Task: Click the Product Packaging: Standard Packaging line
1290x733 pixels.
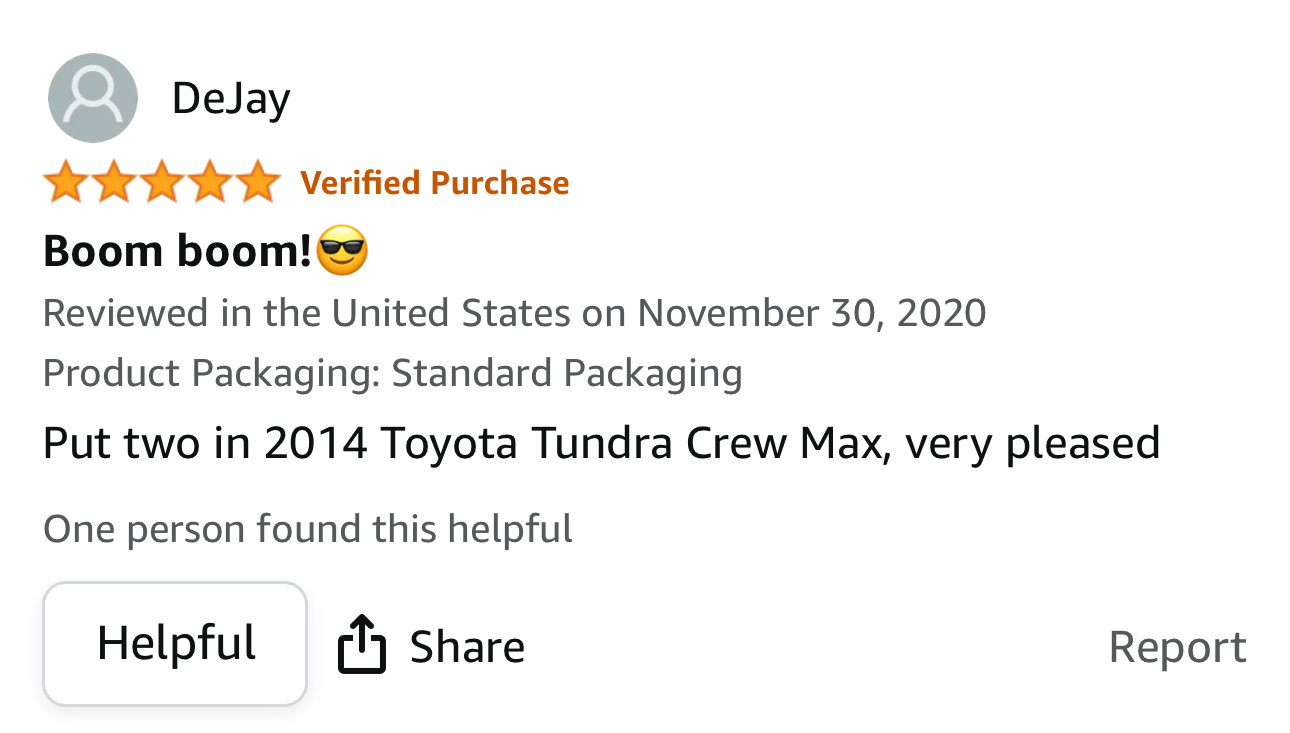Action: pyautogui.click(x=393, y=373)
